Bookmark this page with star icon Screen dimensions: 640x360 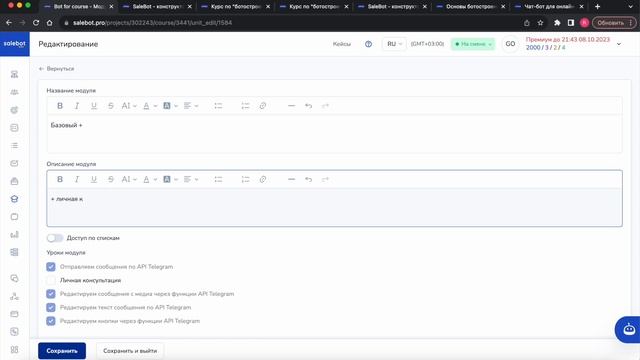point(540,23)
